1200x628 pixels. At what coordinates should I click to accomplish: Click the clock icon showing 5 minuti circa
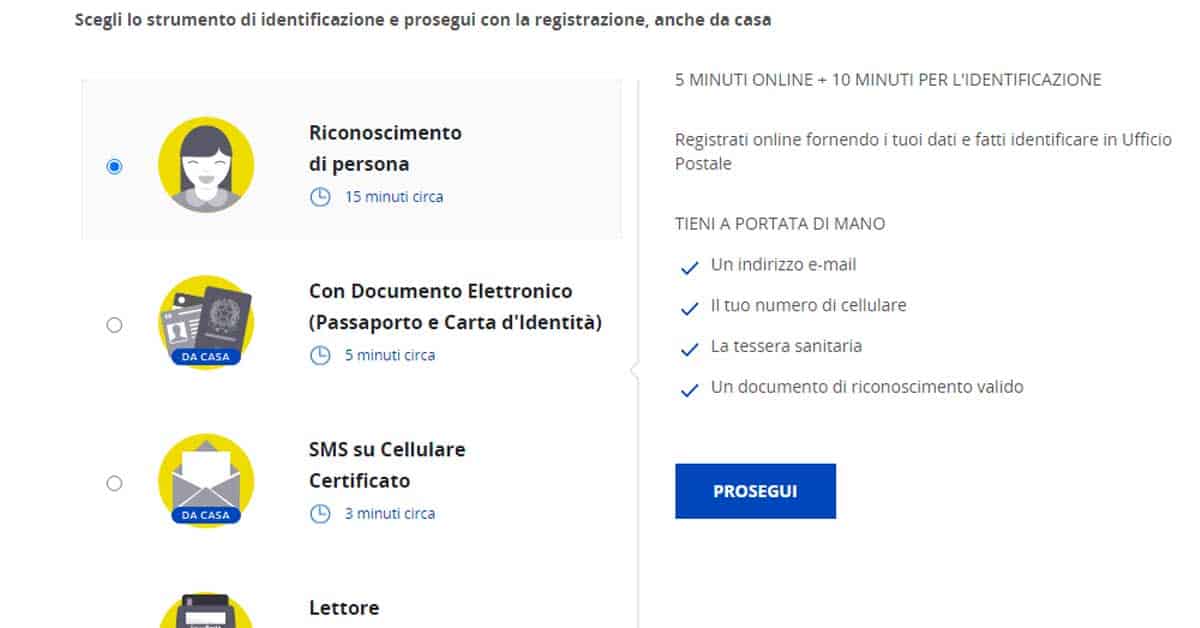coord(320,354)
